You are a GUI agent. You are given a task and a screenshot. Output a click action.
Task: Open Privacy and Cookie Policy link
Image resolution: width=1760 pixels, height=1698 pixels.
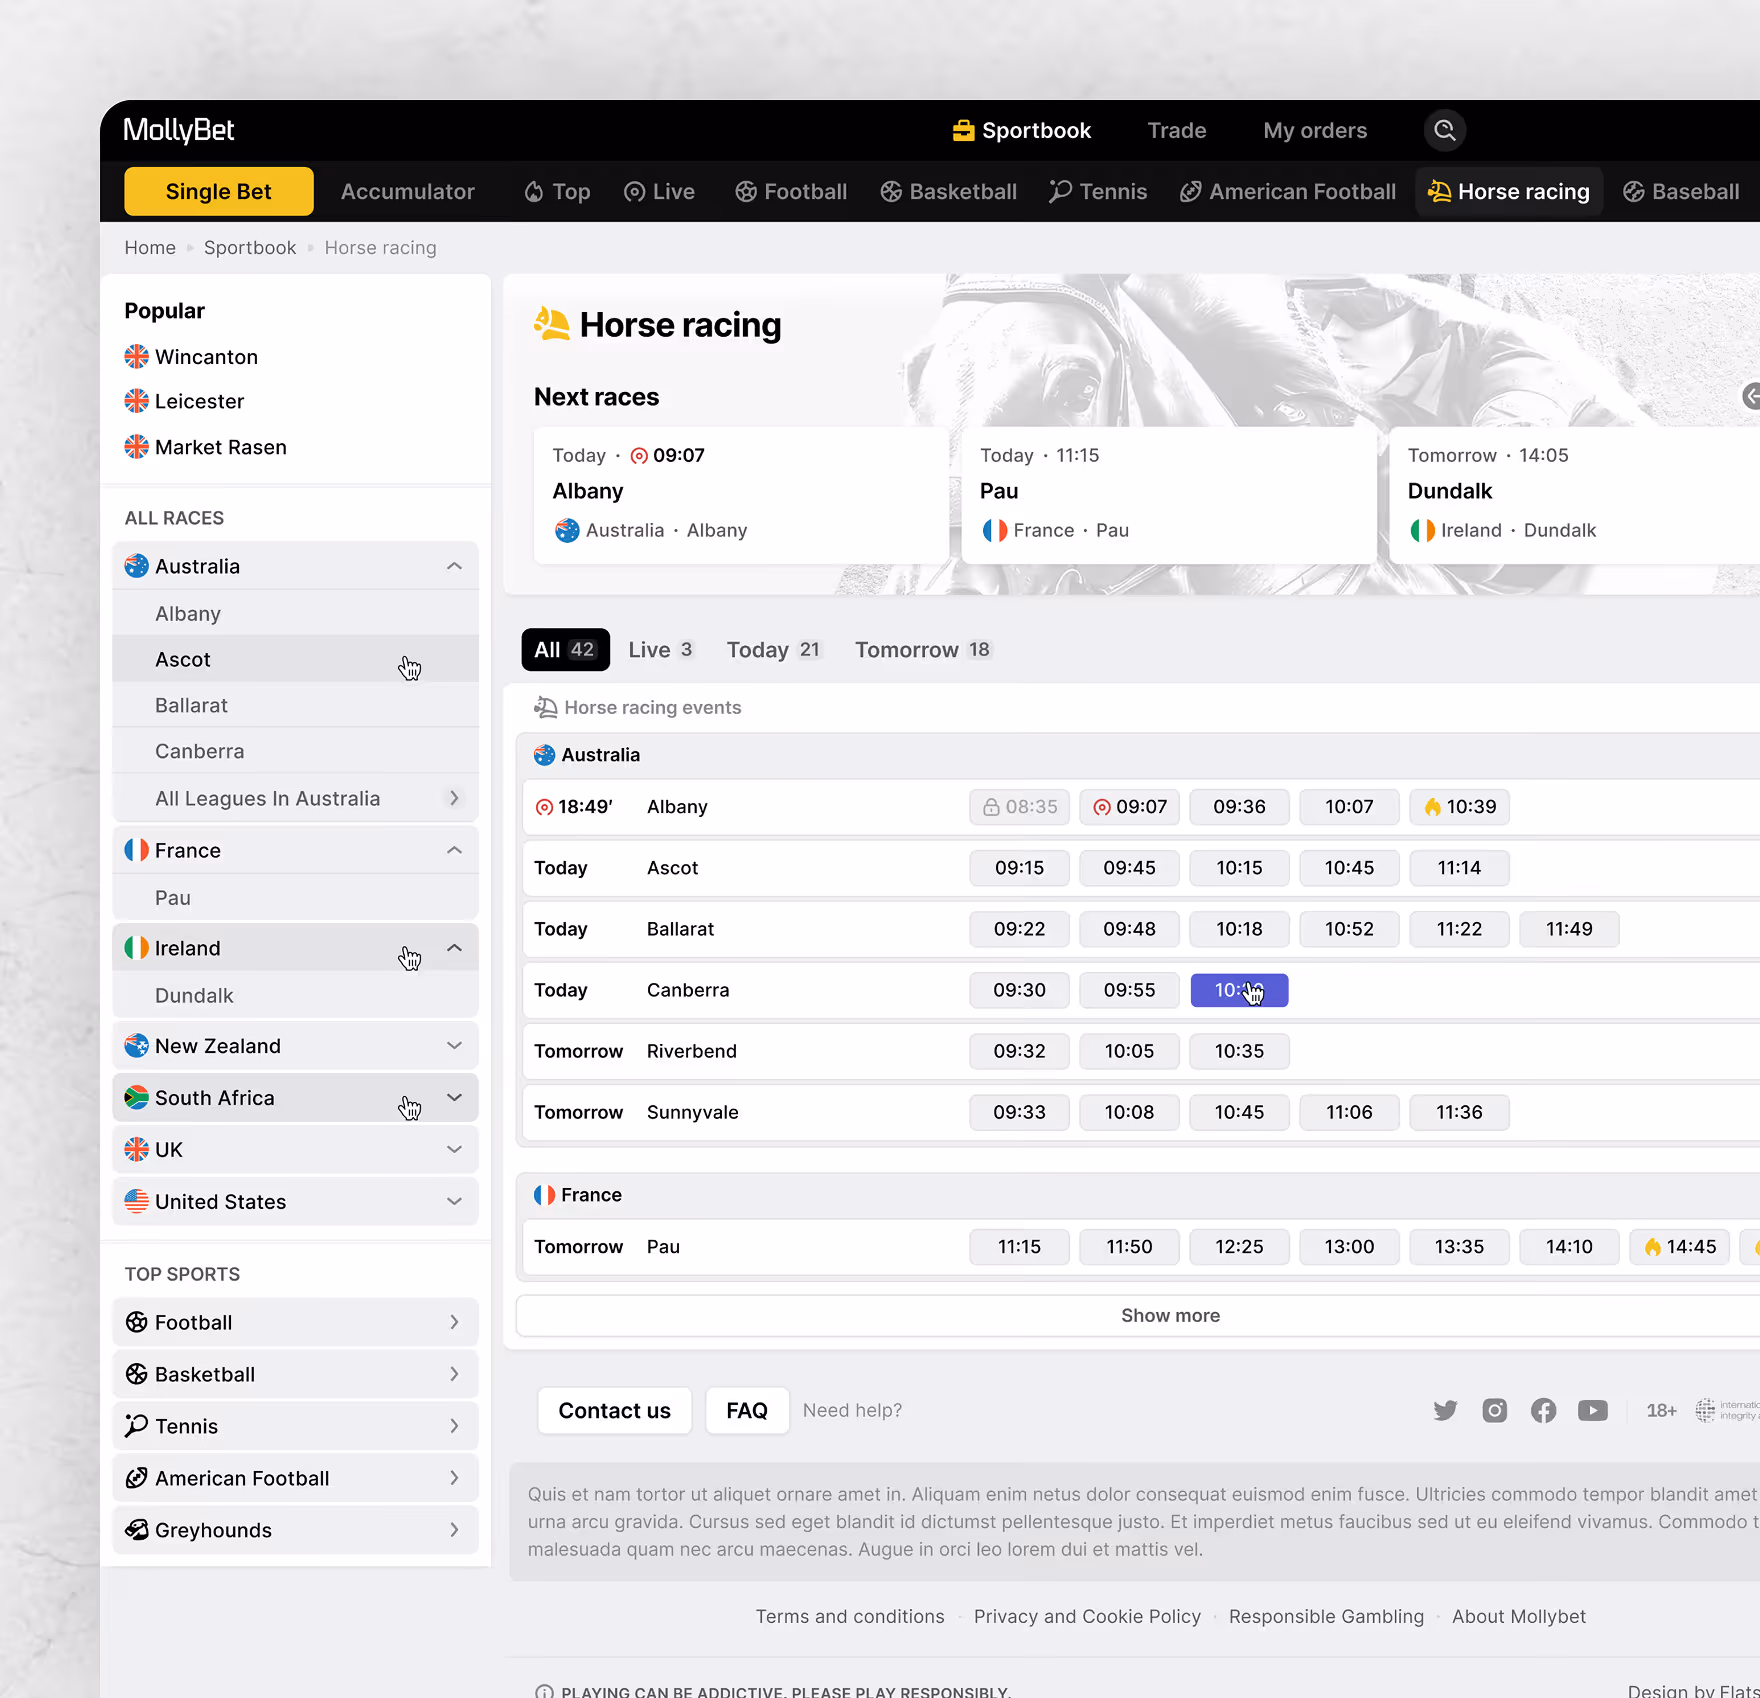click(x=1087, y=1616)
